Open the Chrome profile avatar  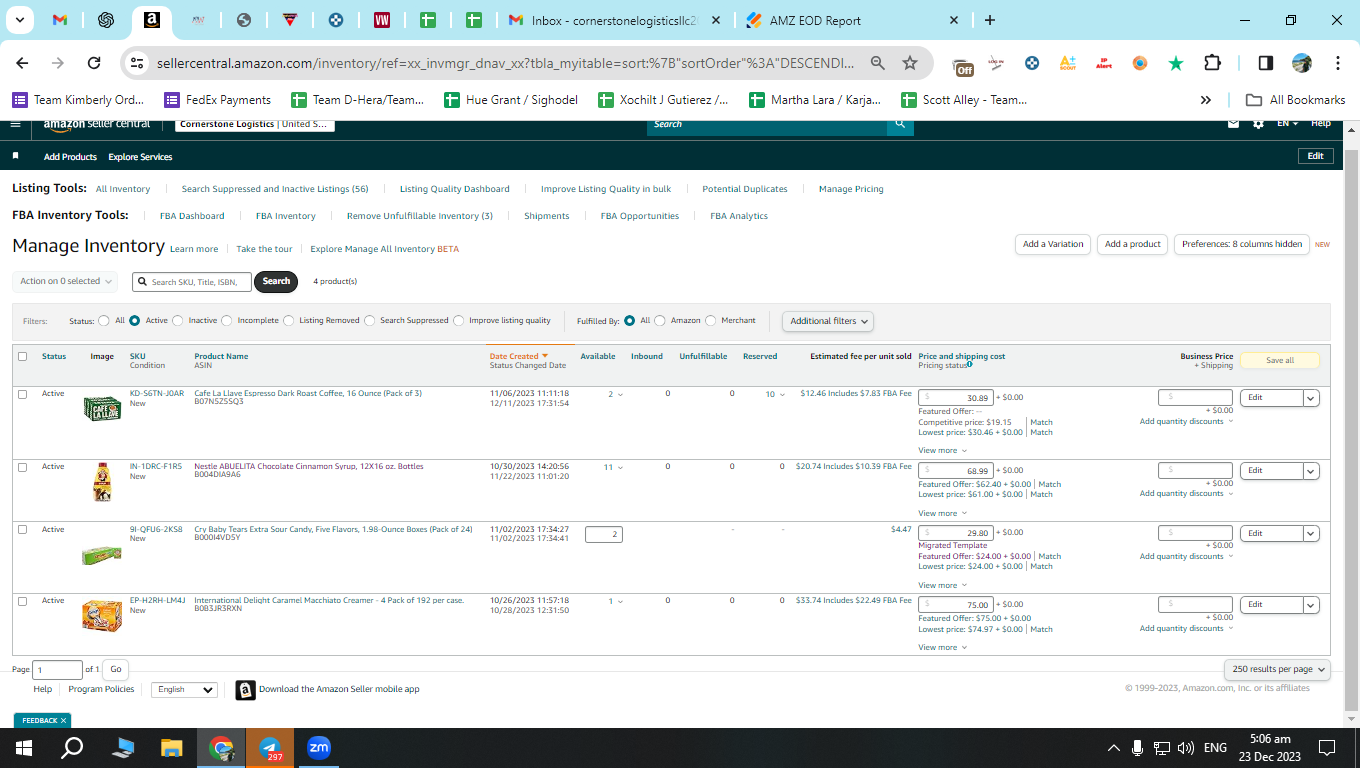point(1301,63)
